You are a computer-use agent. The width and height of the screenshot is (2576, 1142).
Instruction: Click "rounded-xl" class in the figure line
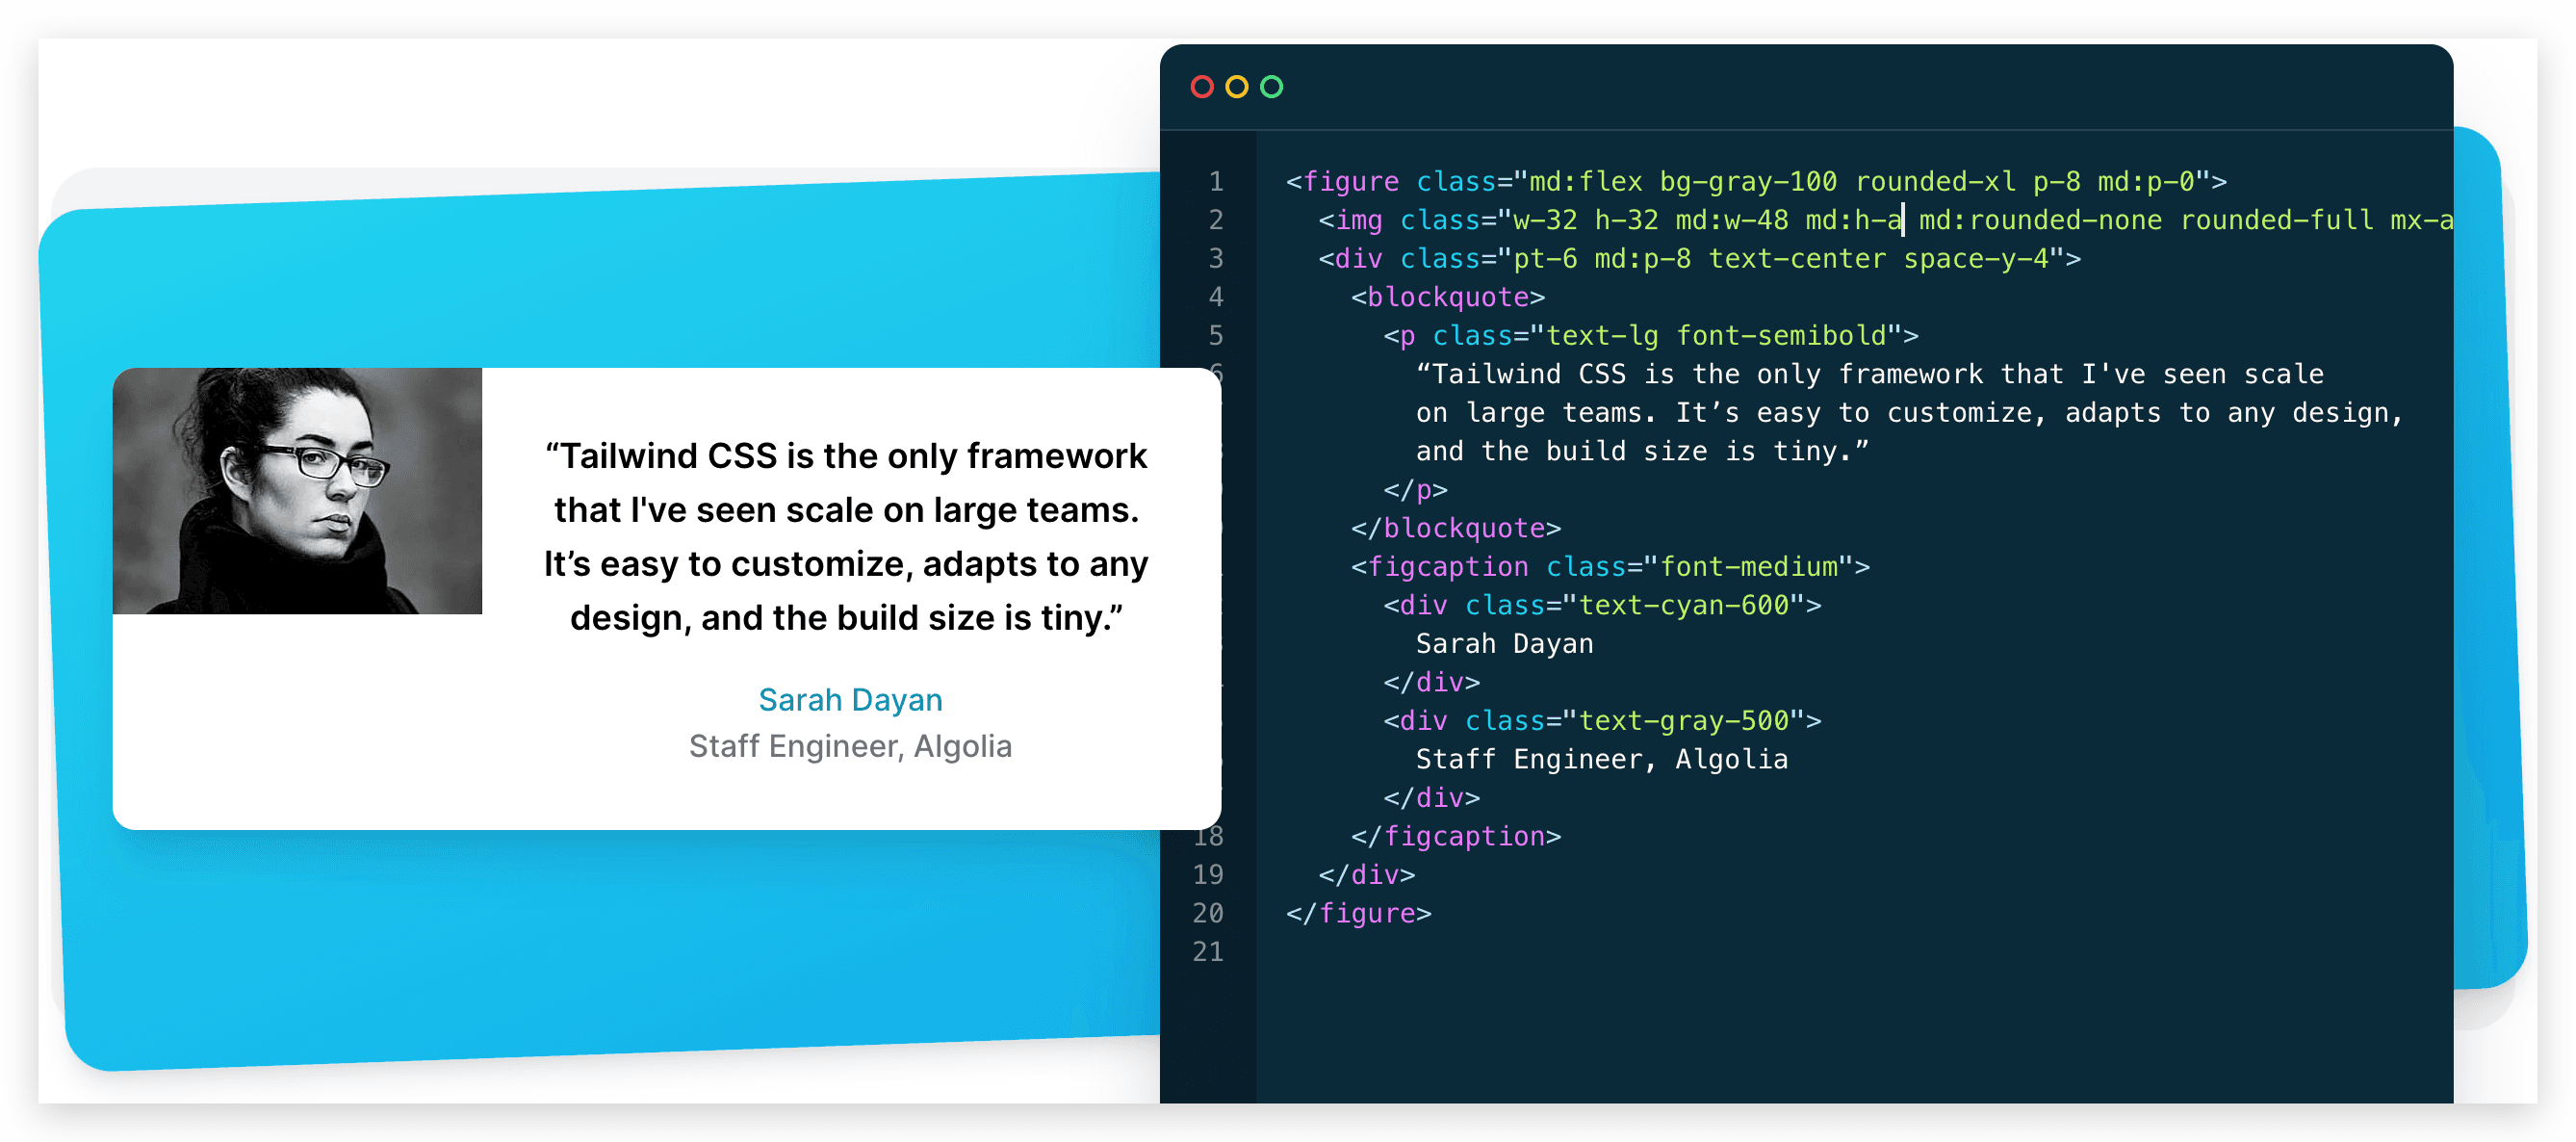[x=1935, y=181]
